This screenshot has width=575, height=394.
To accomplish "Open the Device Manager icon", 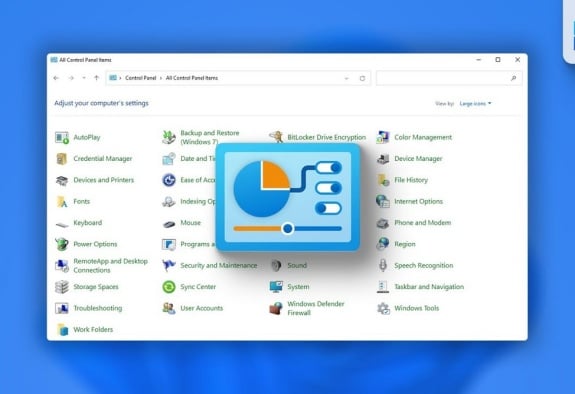I will pos(383,159).
